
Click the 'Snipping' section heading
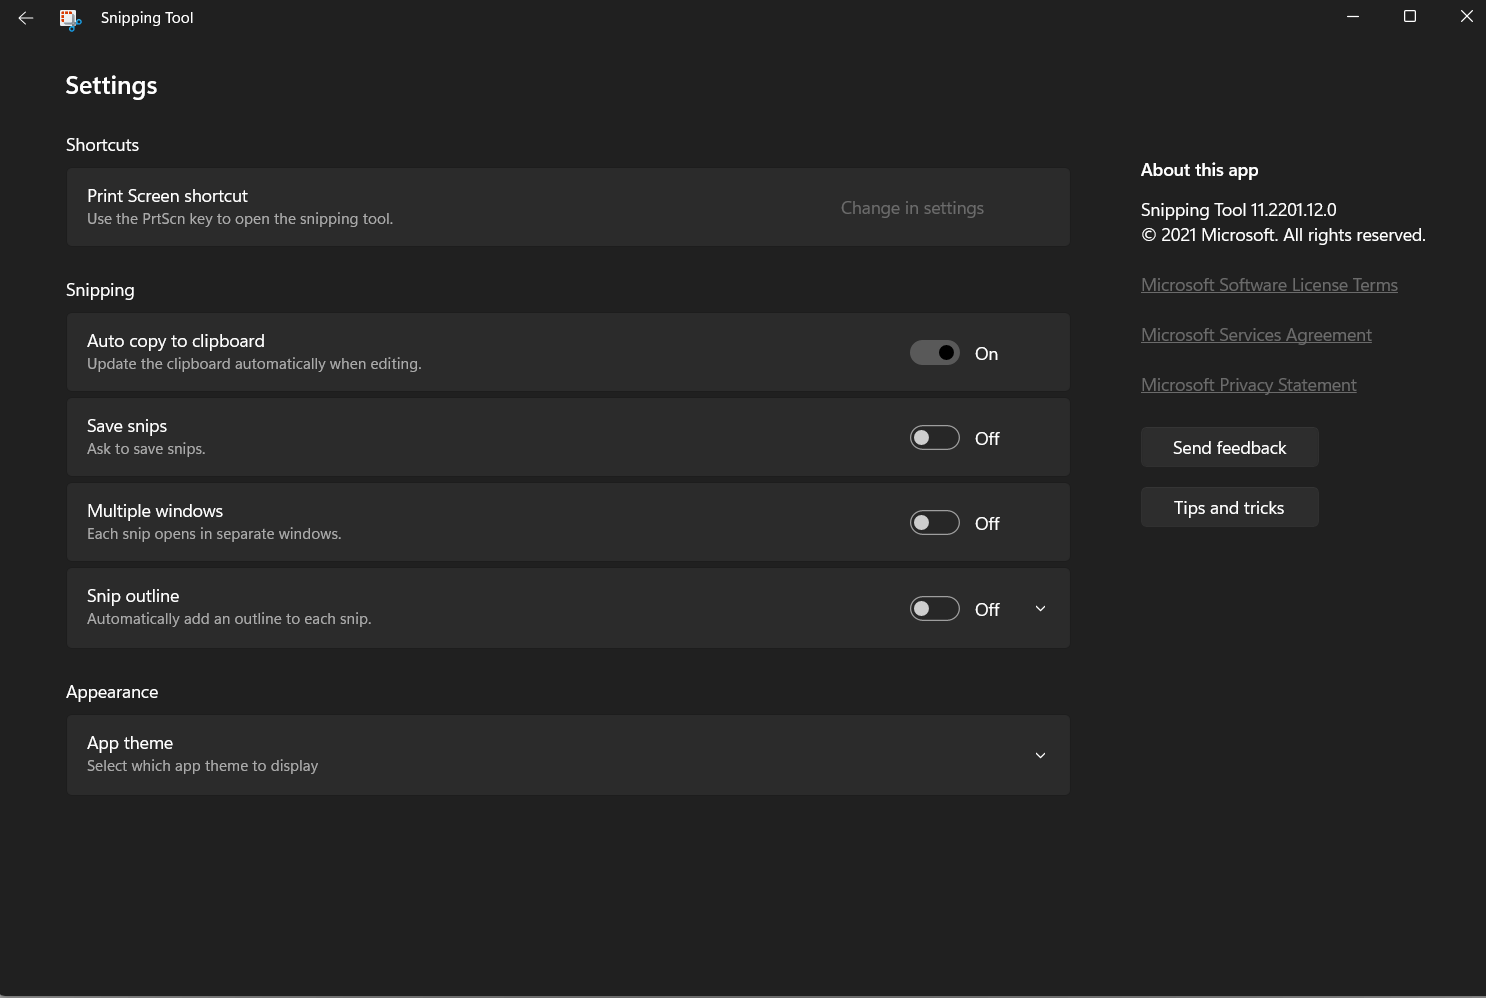point(100,290)
